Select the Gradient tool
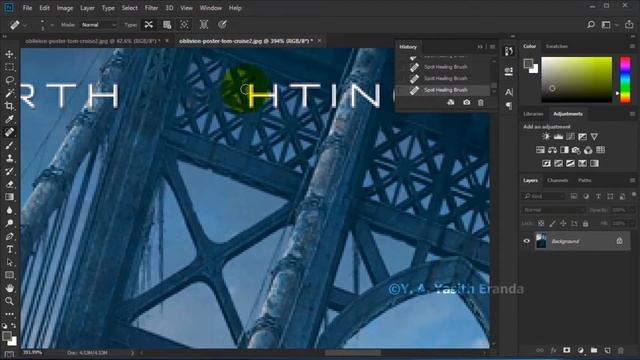The image size is (640, 360). 9,197
